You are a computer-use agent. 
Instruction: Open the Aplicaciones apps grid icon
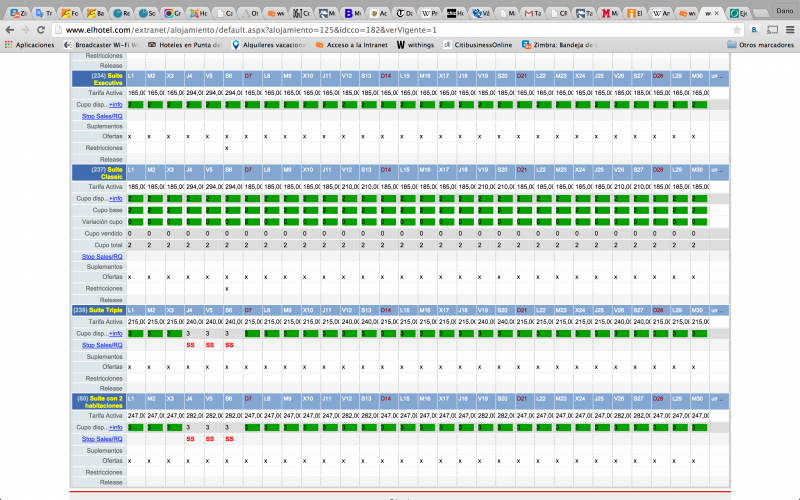pyautogui.click(x=9, y=45)
